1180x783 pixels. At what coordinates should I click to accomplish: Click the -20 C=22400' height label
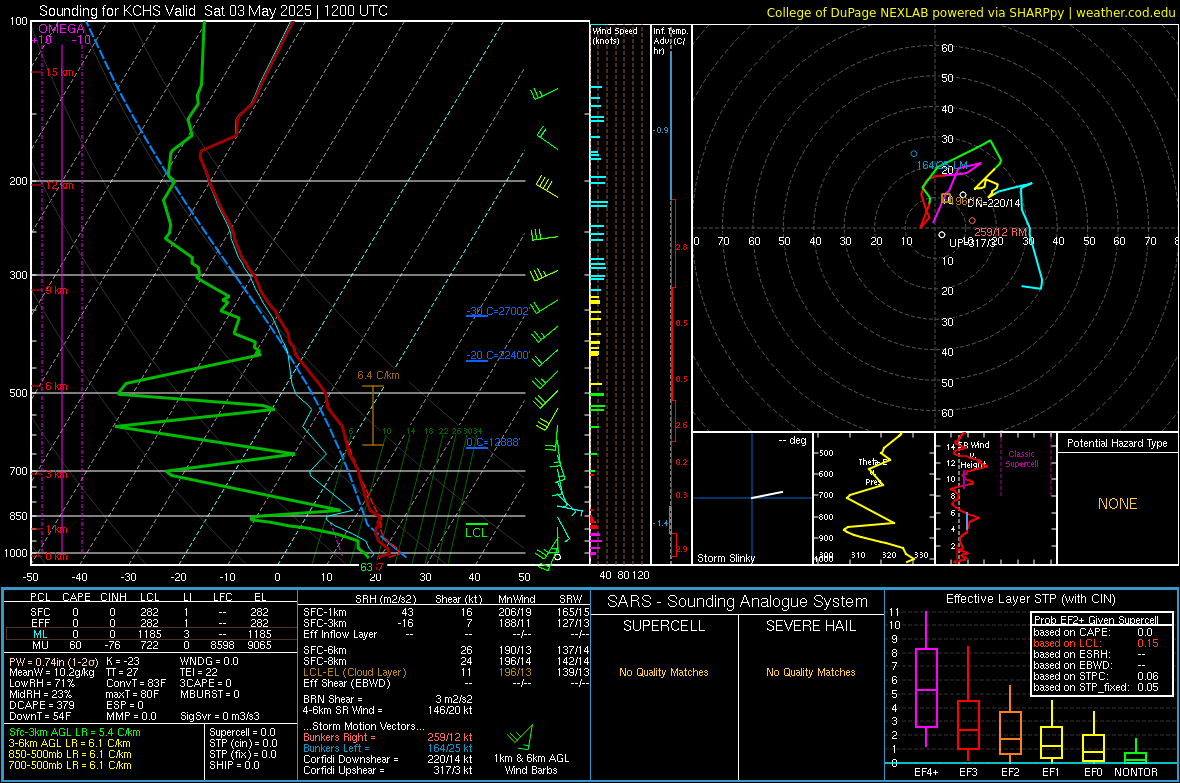coord(497,355)
